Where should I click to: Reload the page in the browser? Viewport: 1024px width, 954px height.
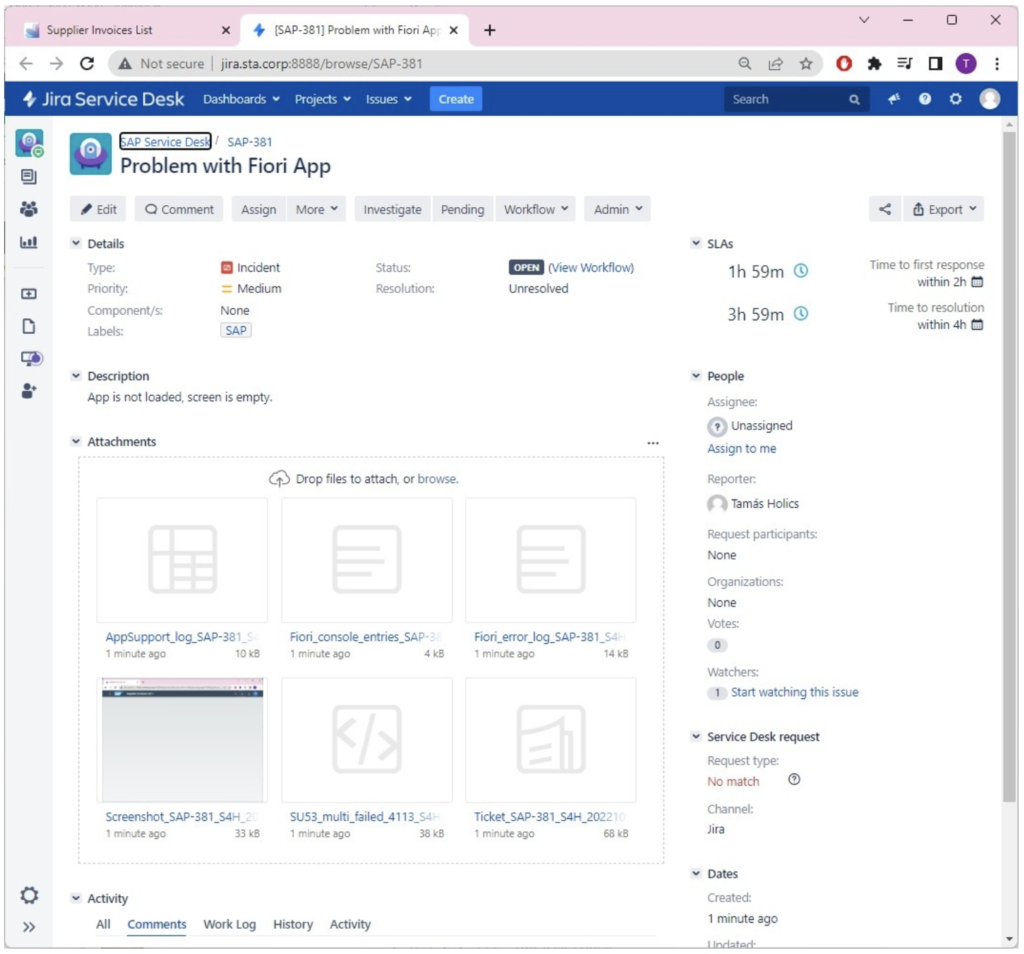[x=87, y=63]
